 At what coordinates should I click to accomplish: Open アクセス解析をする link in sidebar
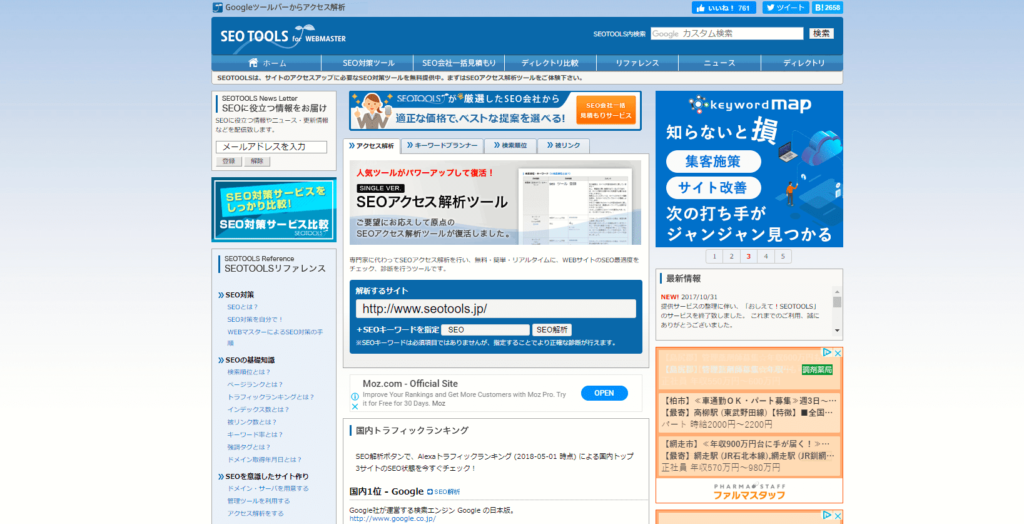(x=255, y=514)
